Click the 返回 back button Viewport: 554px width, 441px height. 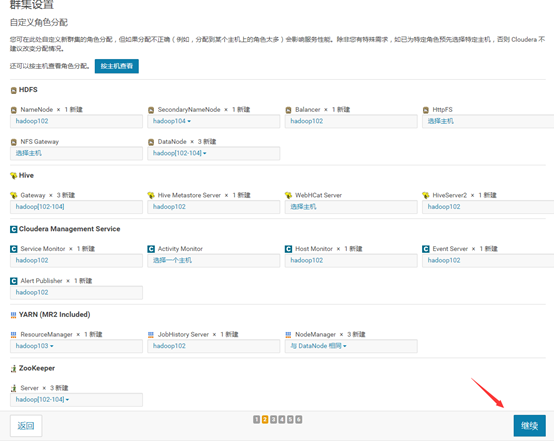(26, 426)
